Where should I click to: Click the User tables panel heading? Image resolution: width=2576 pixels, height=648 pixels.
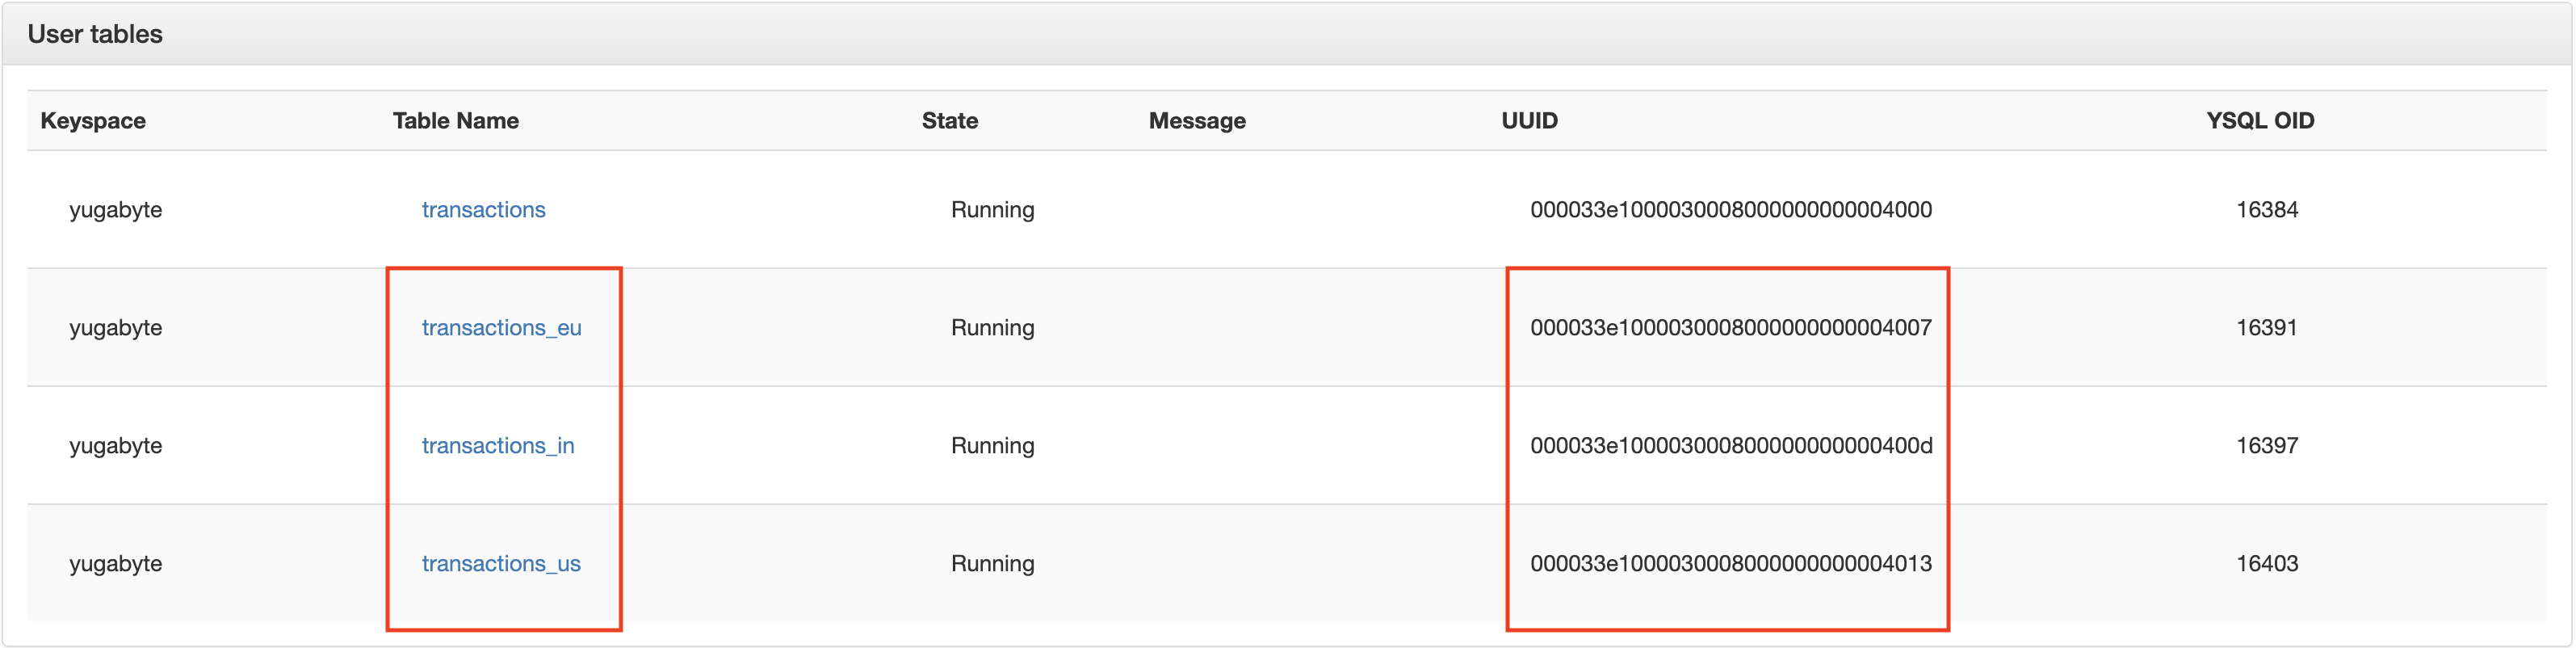(95, 34)
